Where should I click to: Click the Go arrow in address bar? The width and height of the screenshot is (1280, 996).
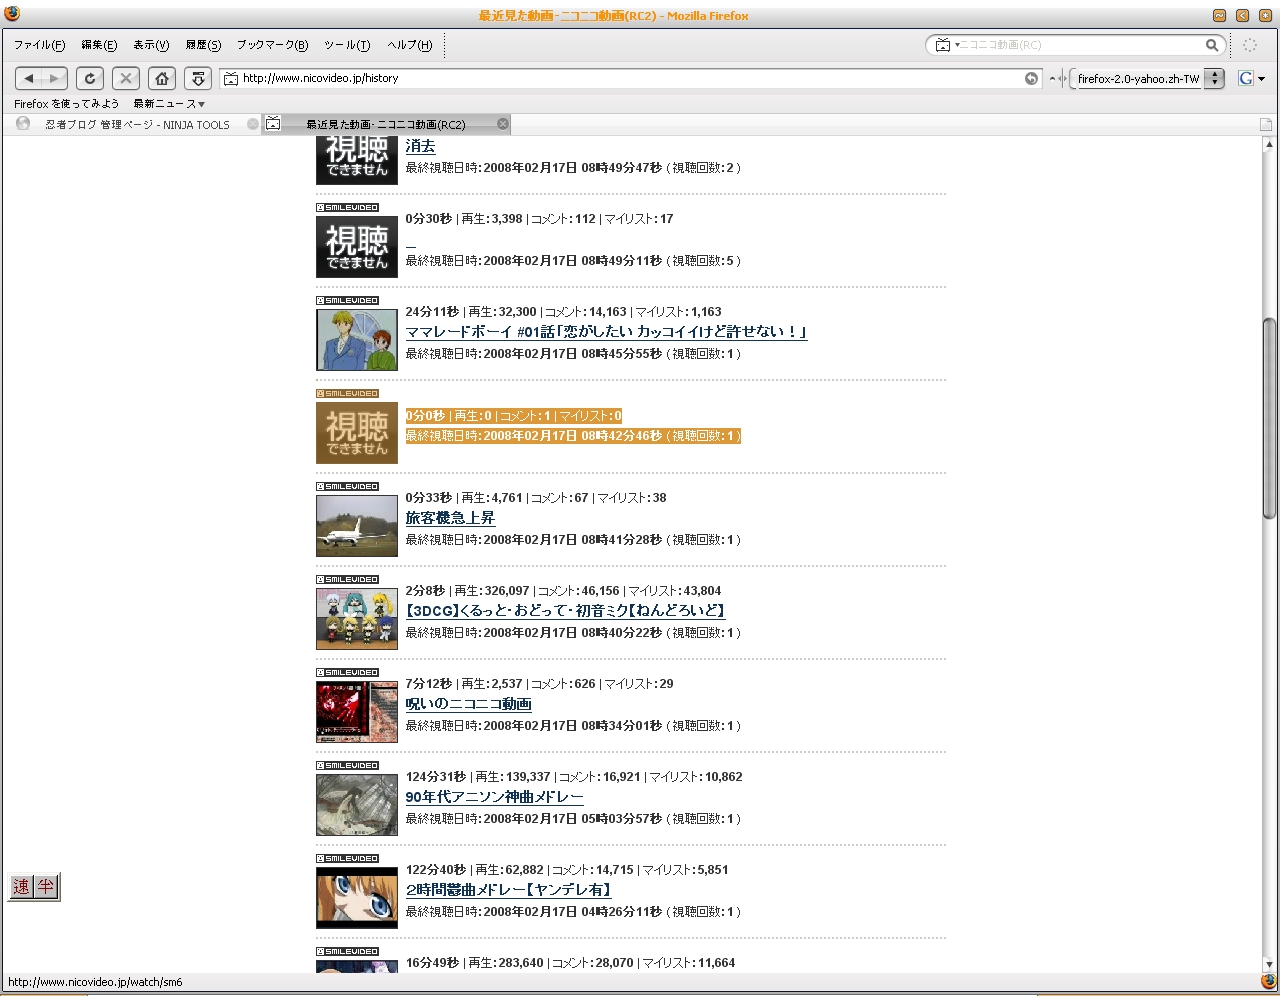(x=1032, y=78)
